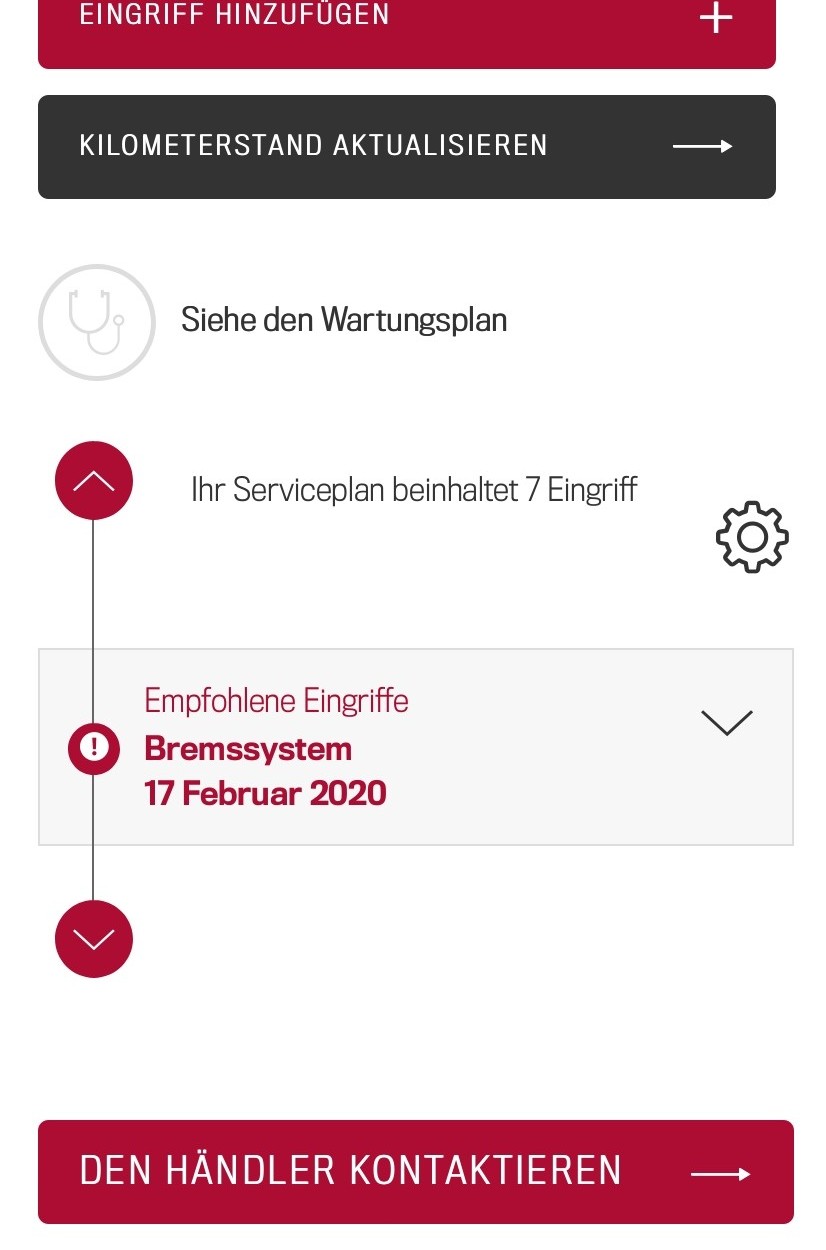Click the KILOMETERSTAND AKTUALISIEREN text
Screen dimensions: 826x1250
(313, 145)
